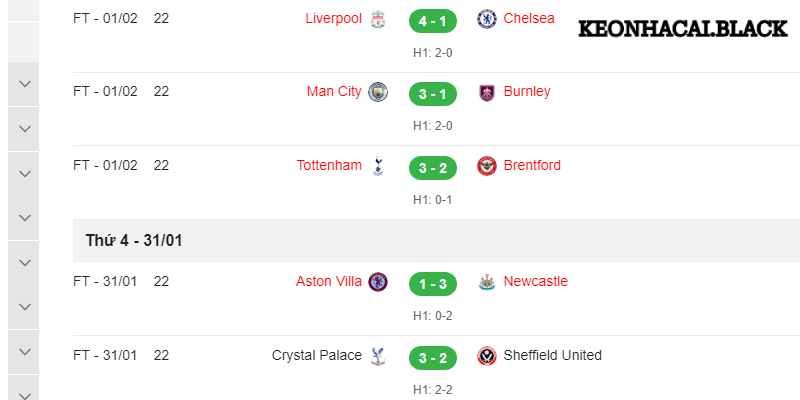Open the Tottenham crest icon
Screen dimensions: 800x400
377,166
